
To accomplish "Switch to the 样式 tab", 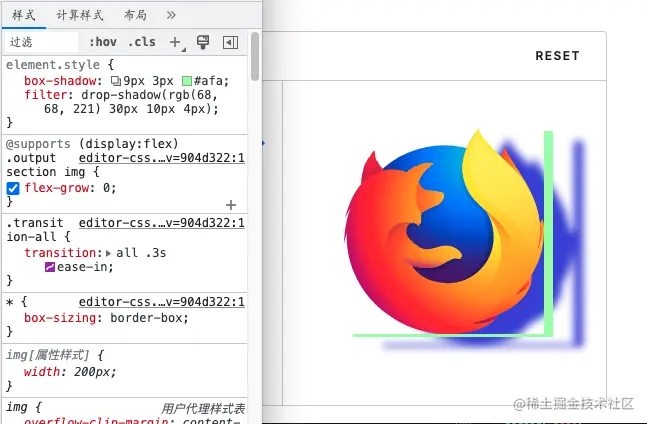I will [x=24, y=15].
